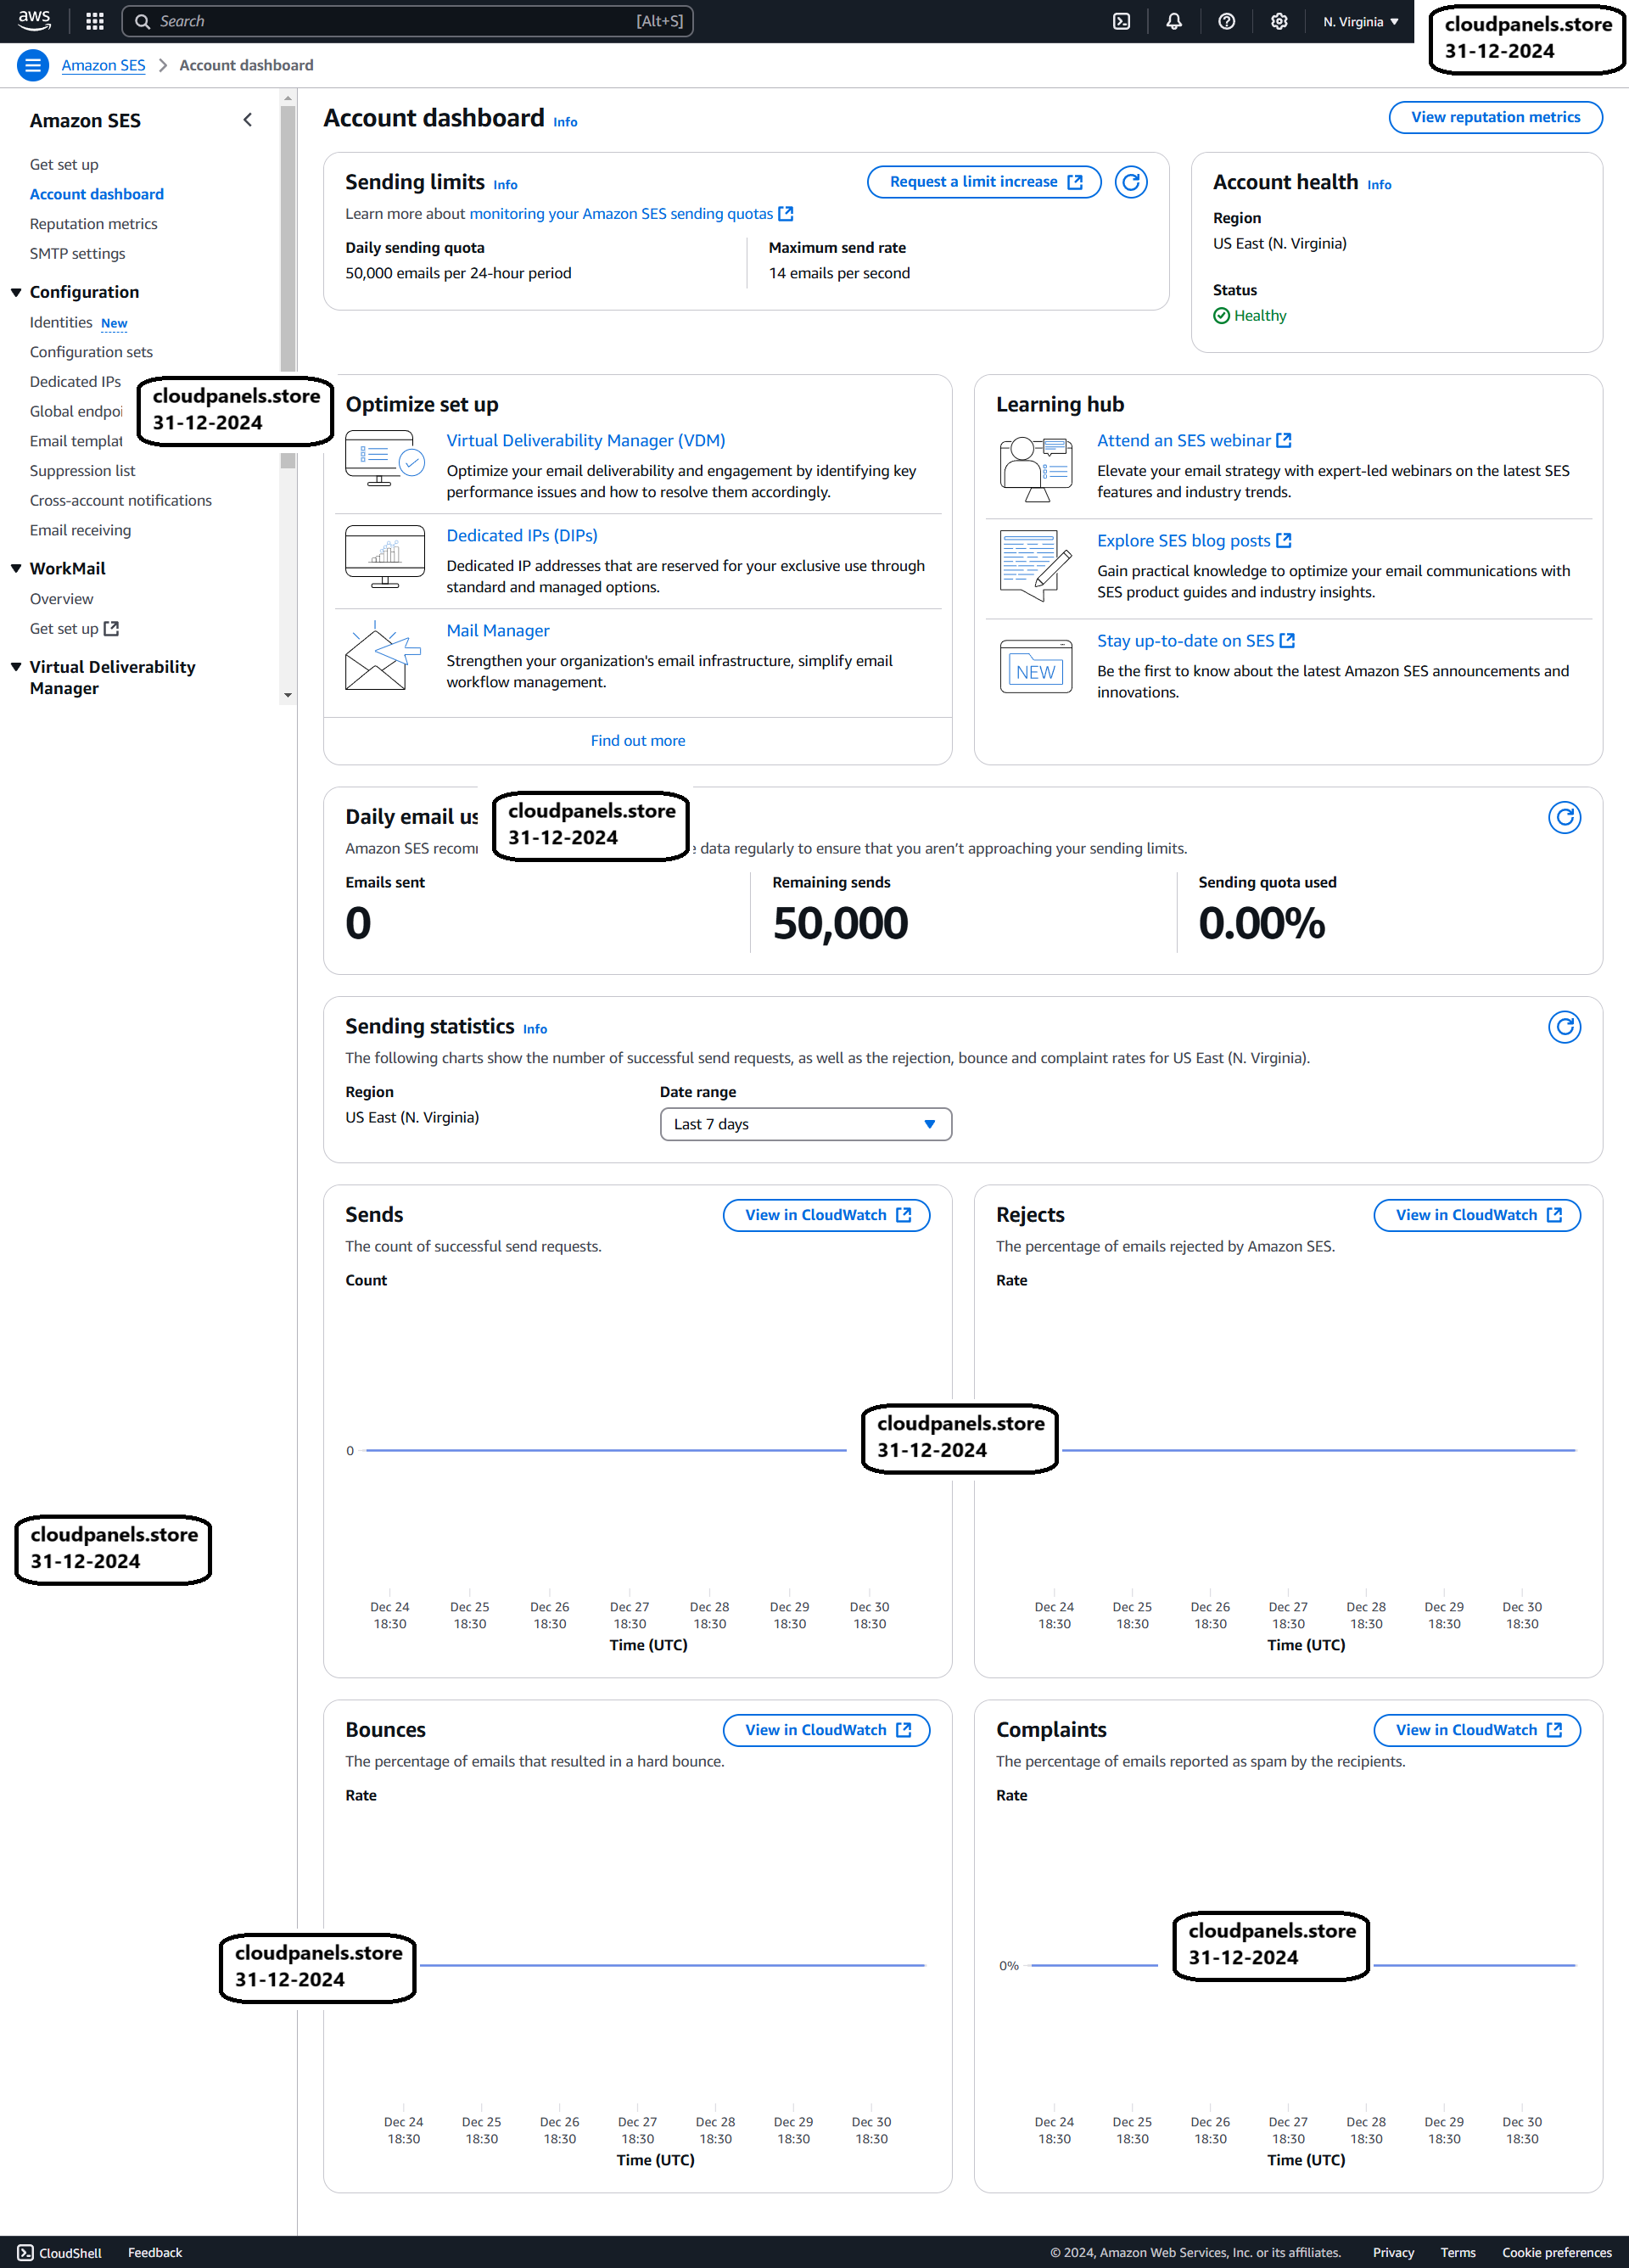Image resolution: width=1629 pixels, height=2268 pixels.
Task: Open the Last 7 days date range dropdown
Action: pyautogui.click(x=805, y=1124)
